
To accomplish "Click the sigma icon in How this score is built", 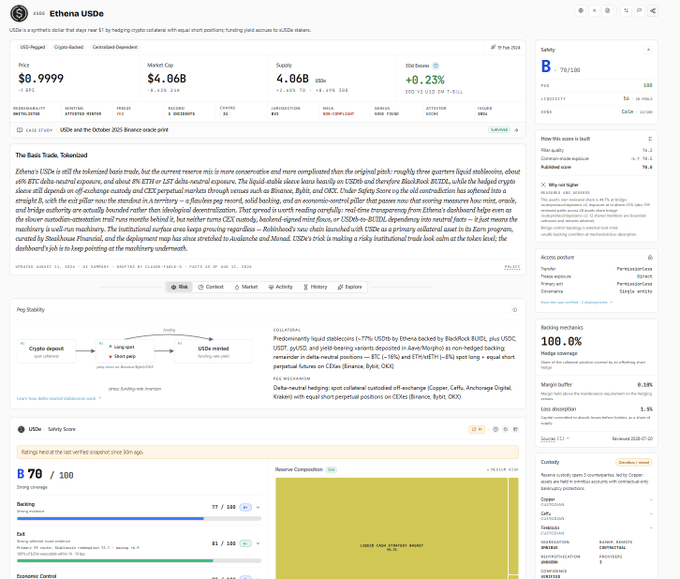I will (650, 139).
